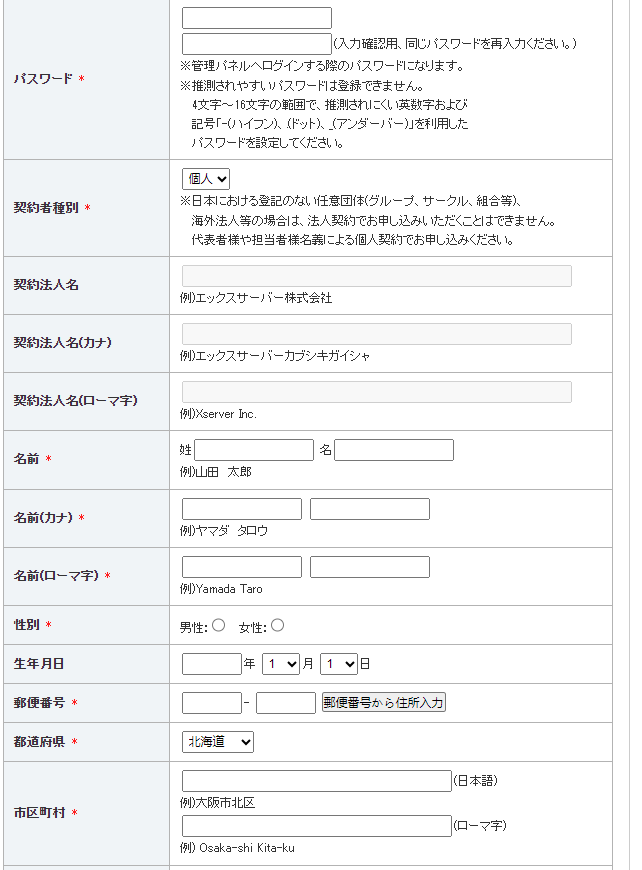Click the second 名前(ローマ字) input field
642x870 pixels.
tap(370, 567)
